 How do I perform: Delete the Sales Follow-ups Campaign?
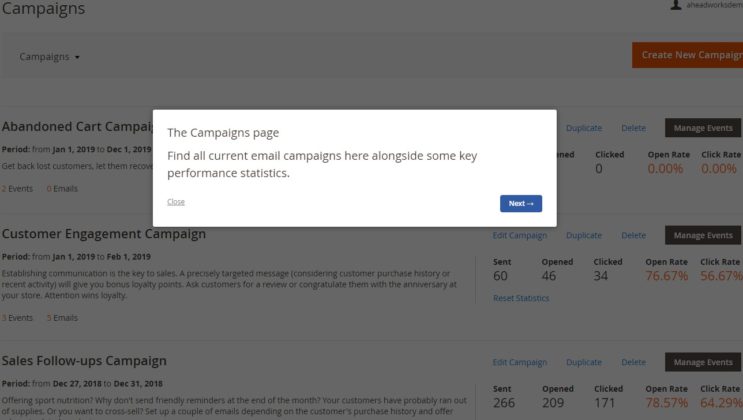point(633,363)
